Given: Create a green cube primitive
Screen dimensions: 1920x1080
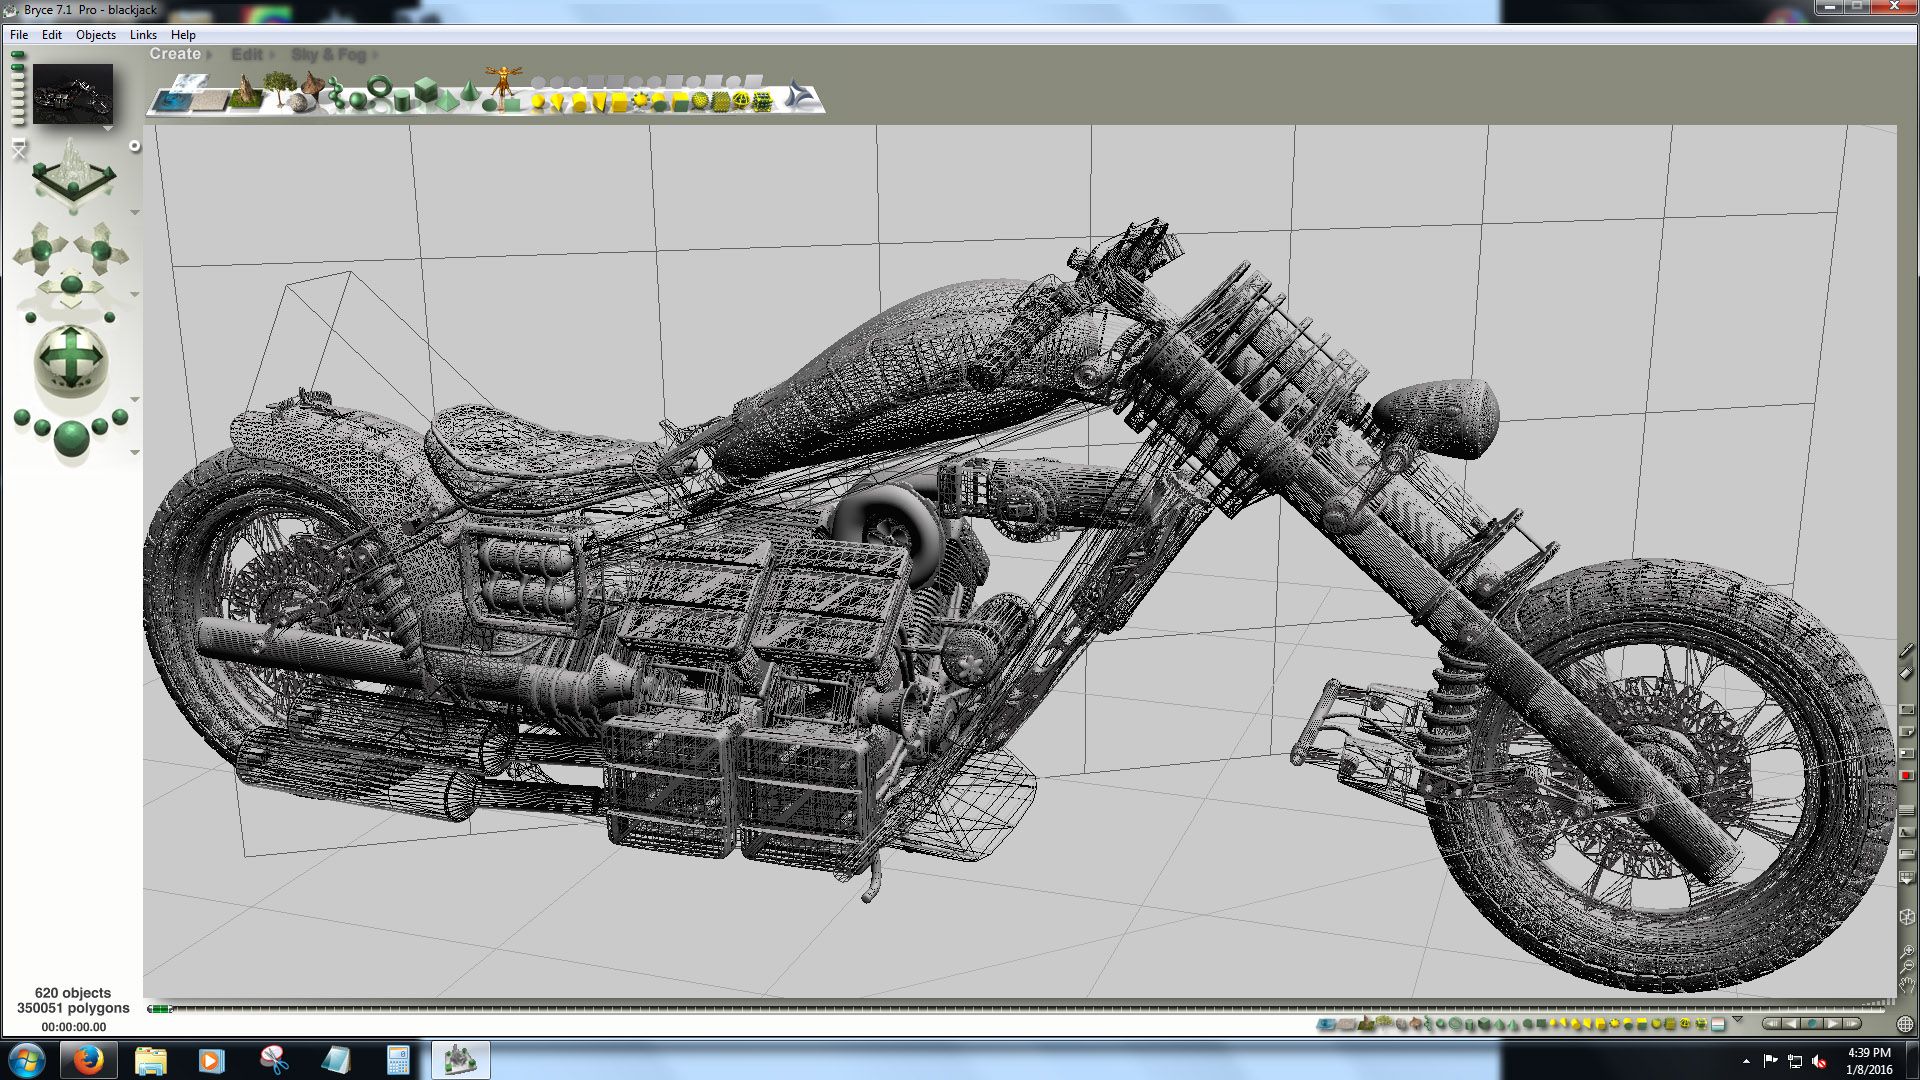Looking at the screenshot, I should click(x=426, y=90).
